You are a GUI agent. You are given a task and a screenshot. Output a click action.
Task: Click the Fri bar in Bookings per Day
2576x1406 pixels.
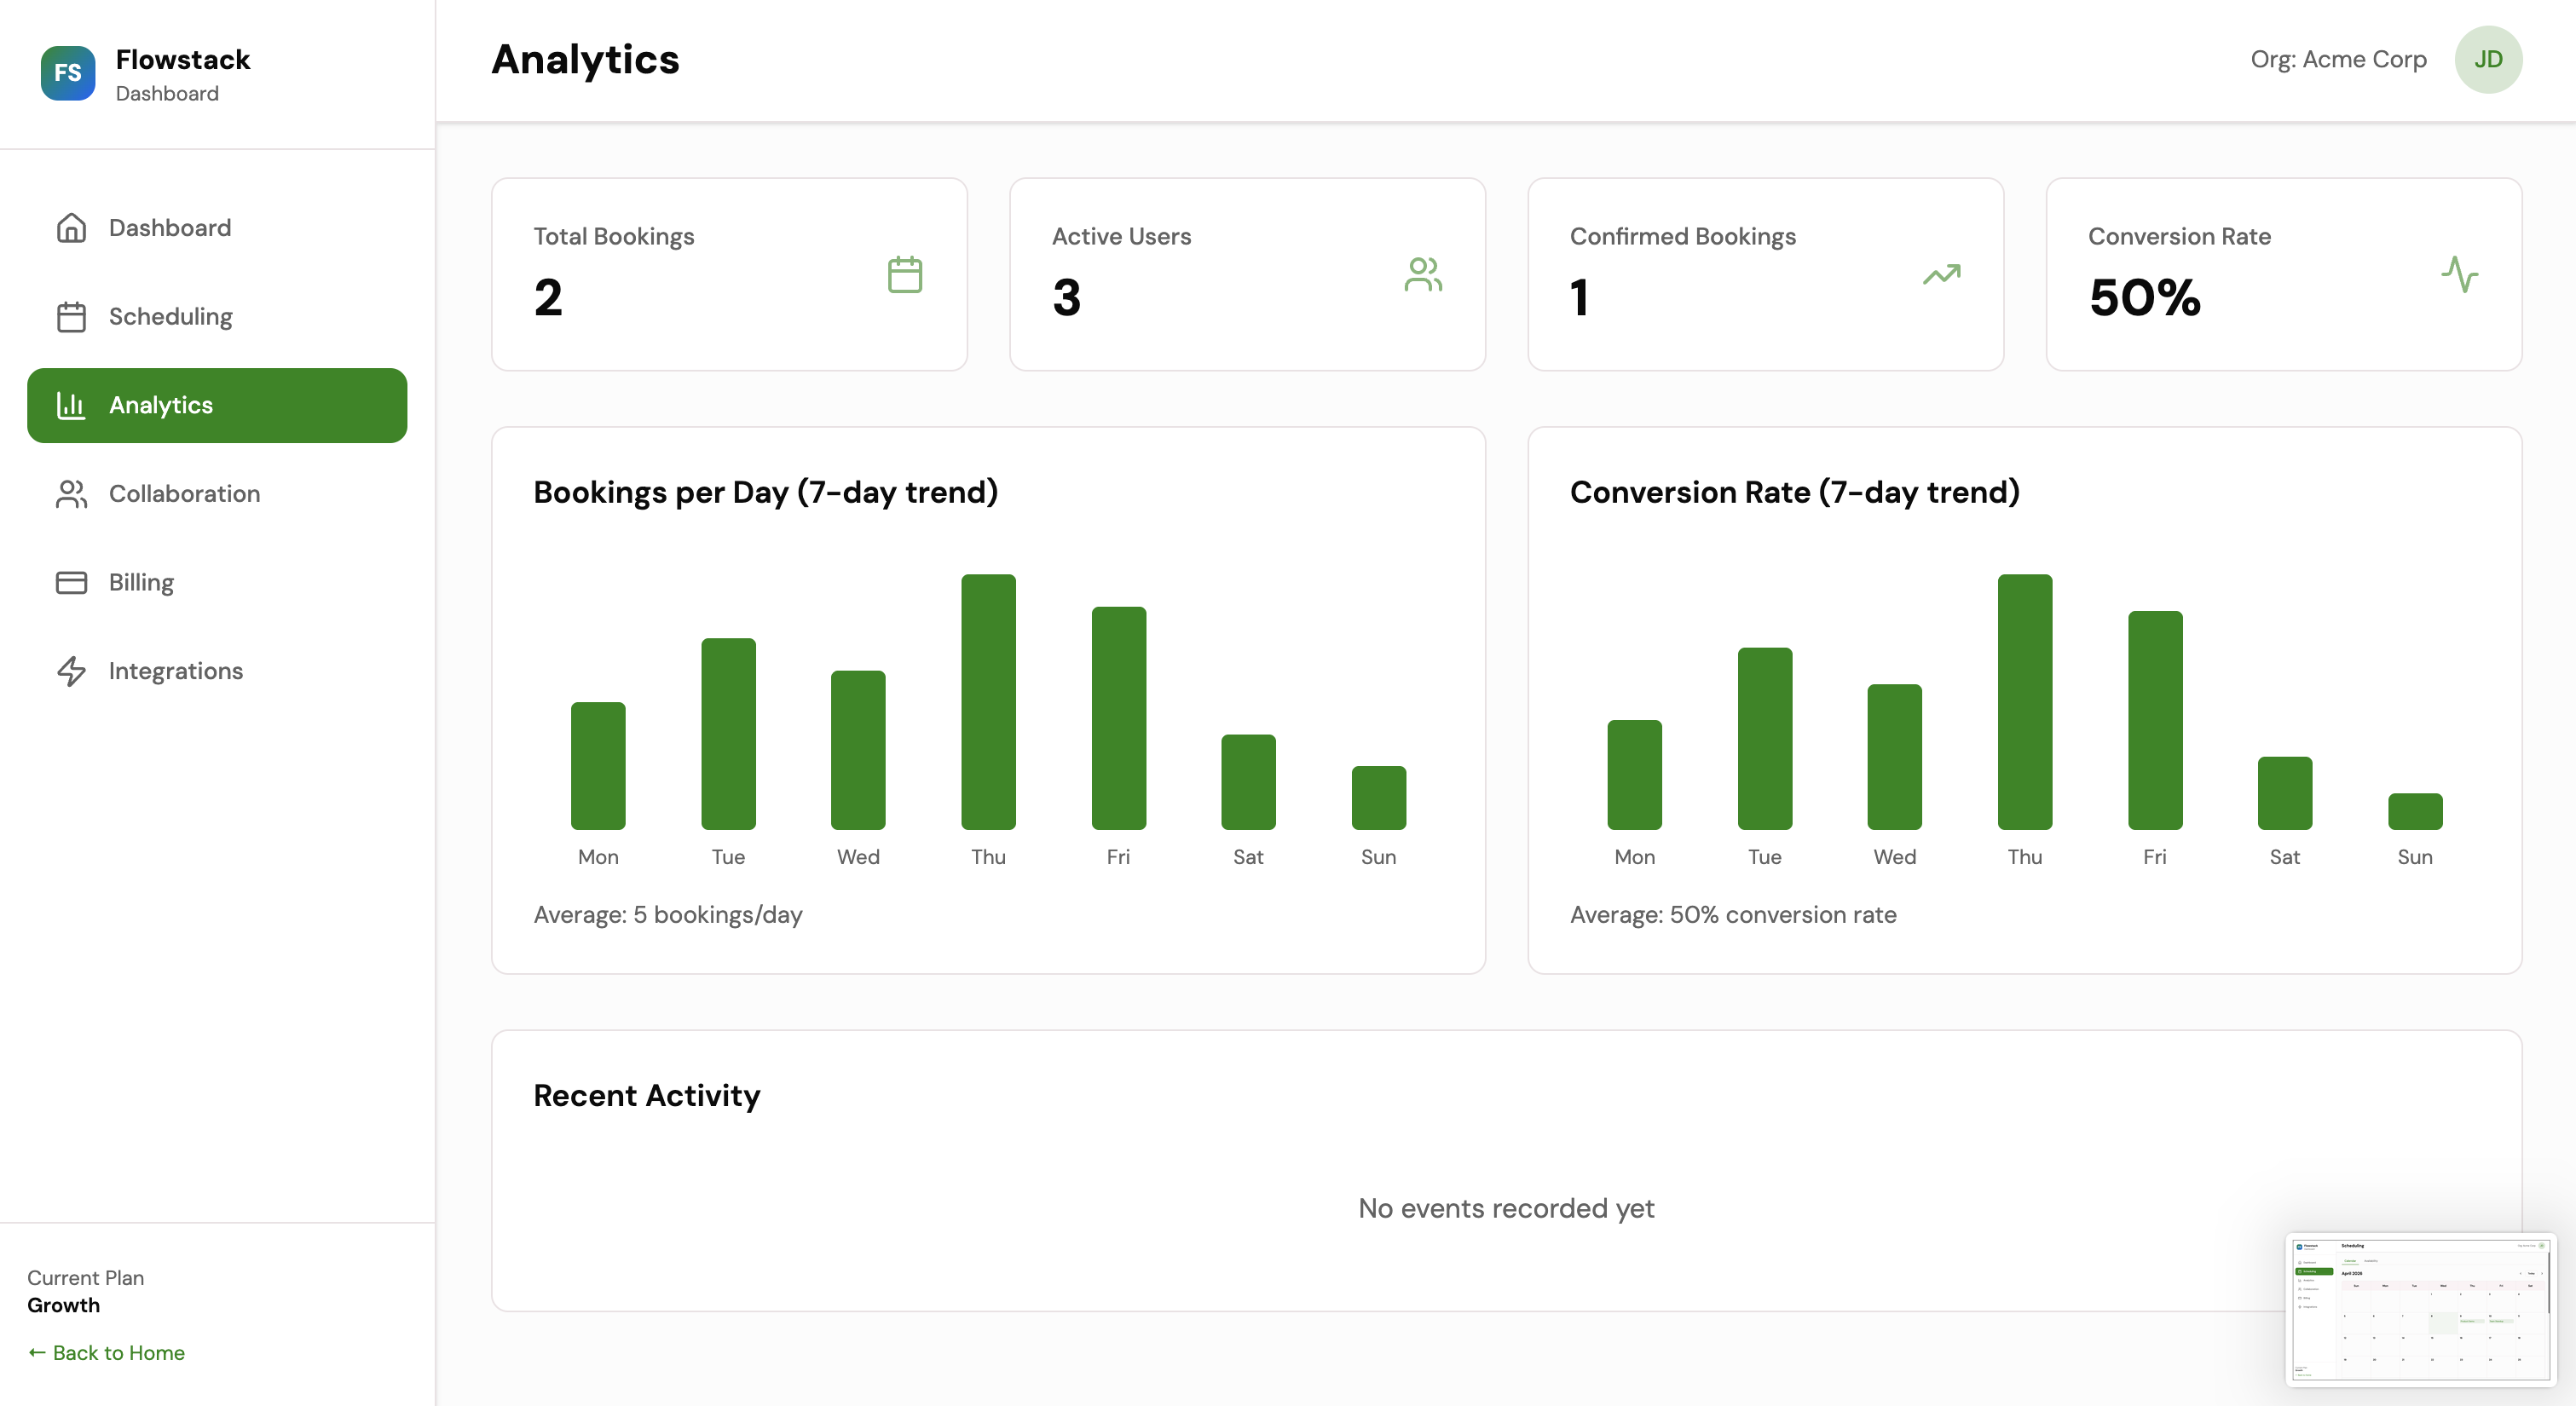1118,717
